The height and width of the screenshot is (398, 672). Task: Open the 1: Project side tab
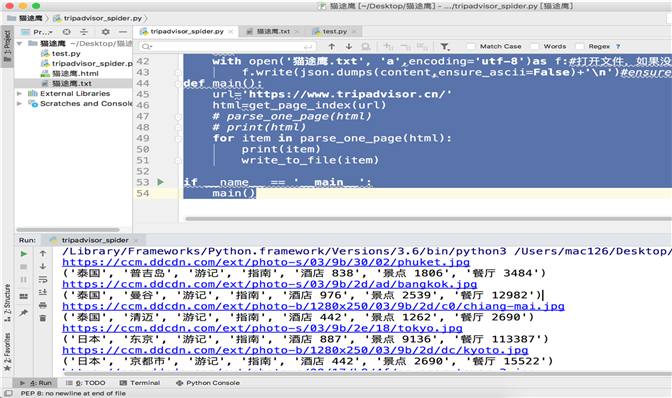tap(7, 45)
